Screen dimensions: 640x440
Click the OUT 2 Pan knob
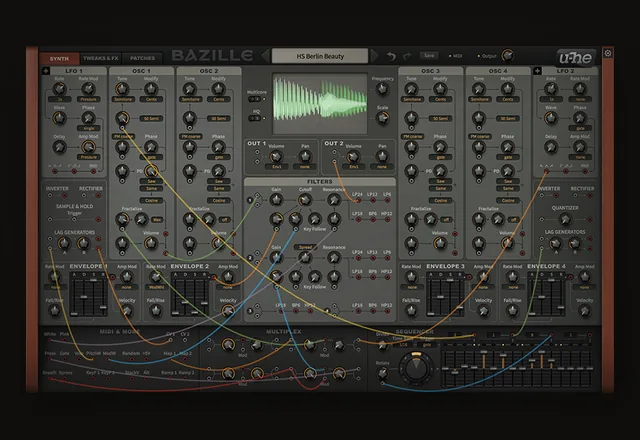[382, 156]
